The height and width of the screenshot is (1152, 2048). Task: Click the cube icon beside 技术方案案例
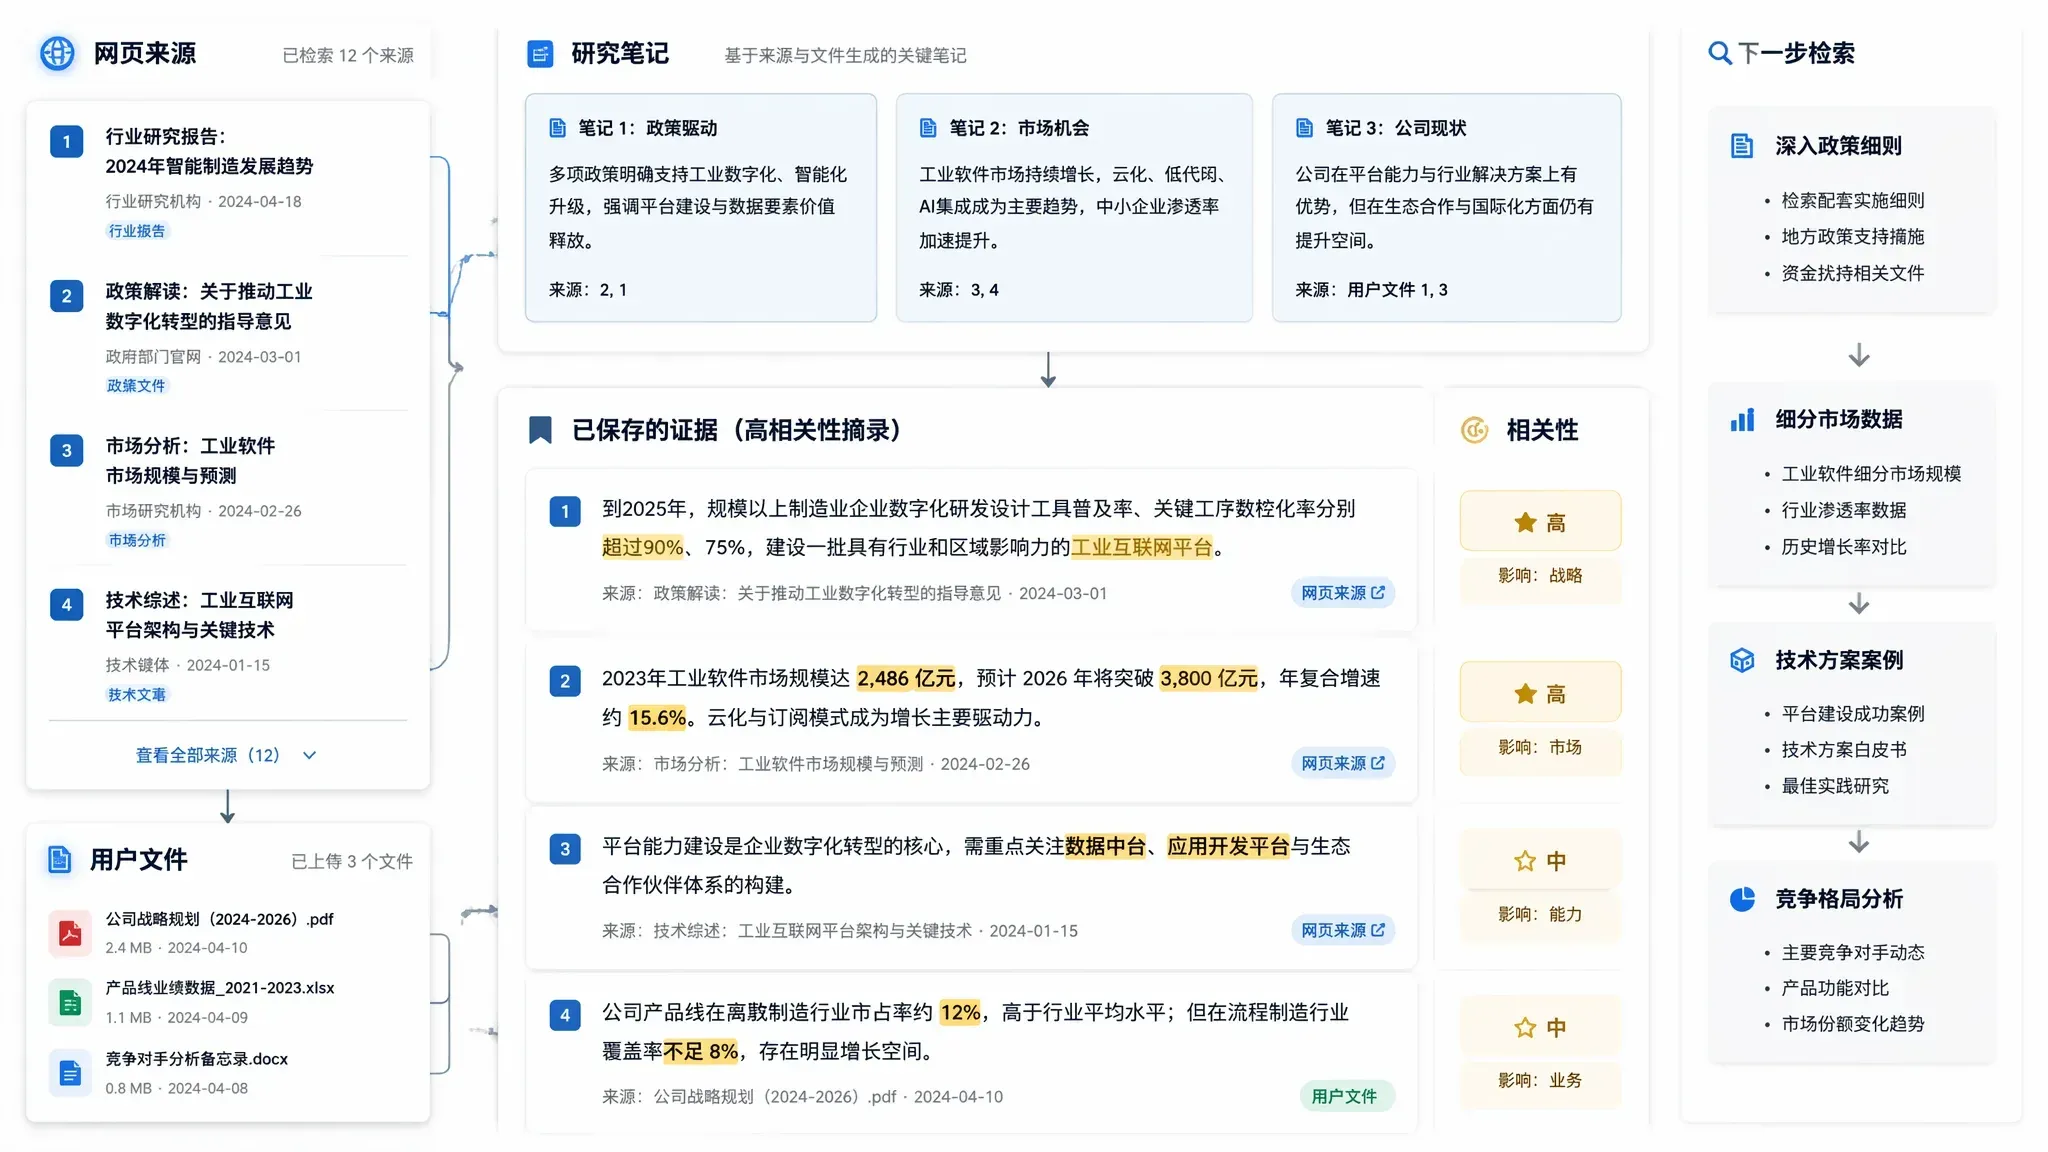(1742, 660)
